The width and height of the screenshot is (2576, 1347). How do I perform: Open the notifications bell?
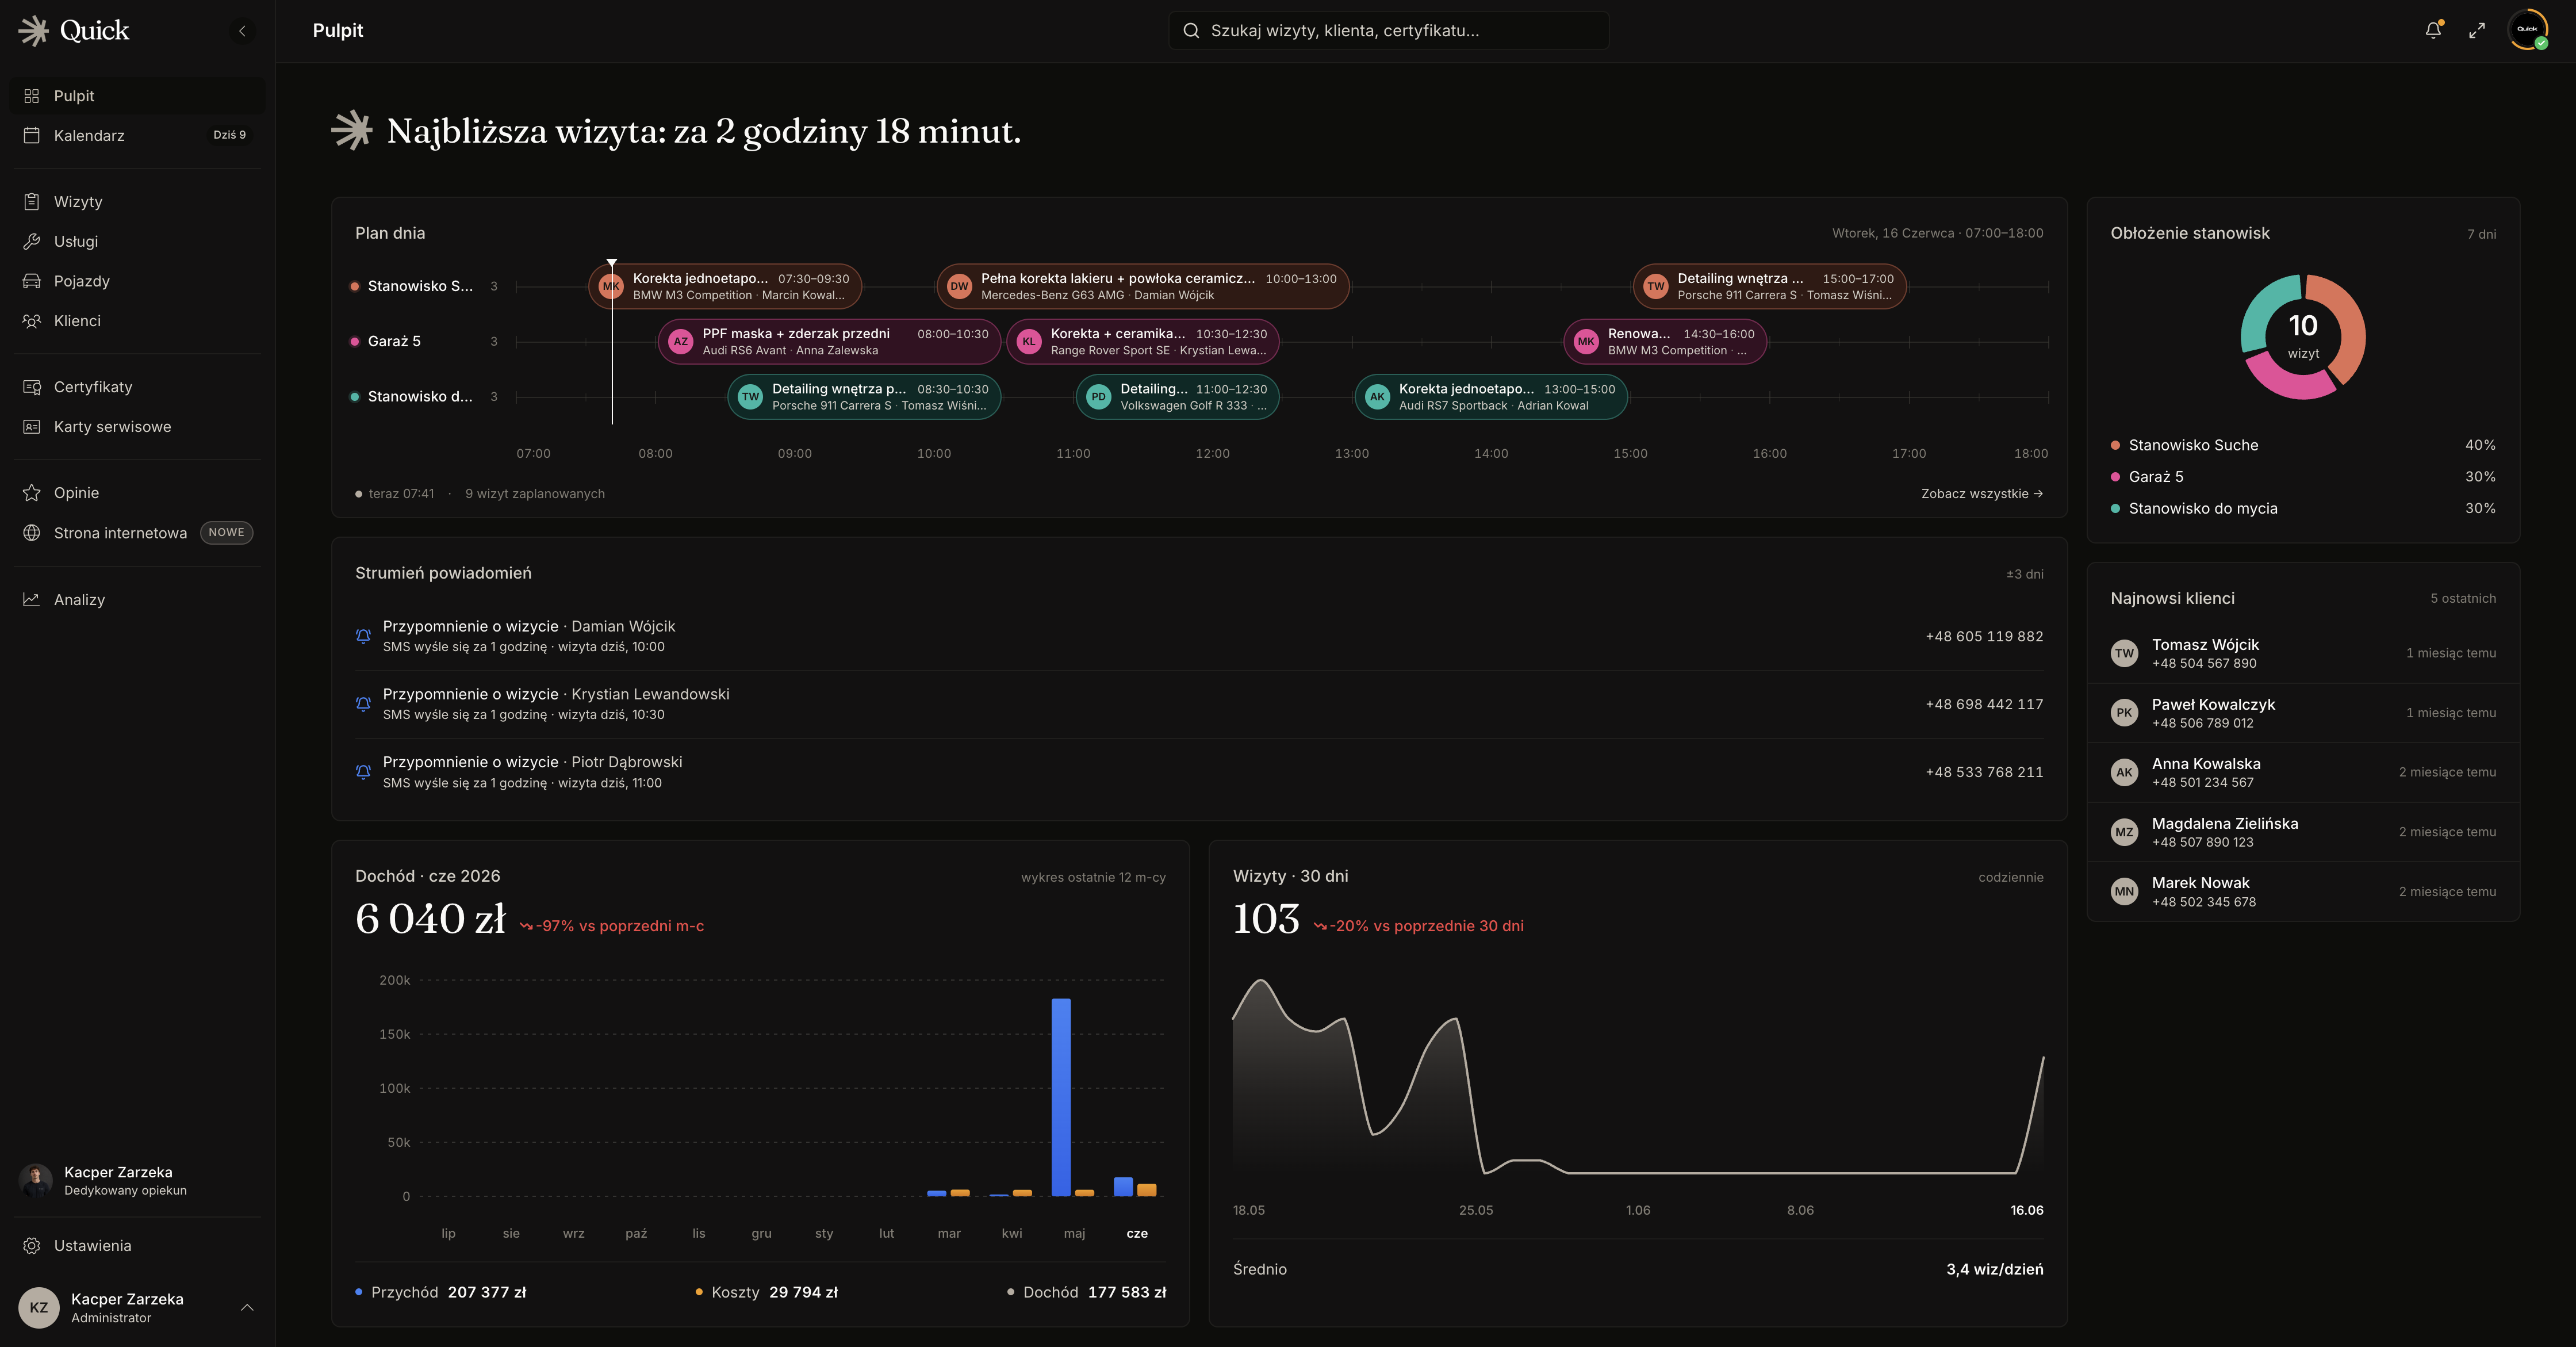2433,30
